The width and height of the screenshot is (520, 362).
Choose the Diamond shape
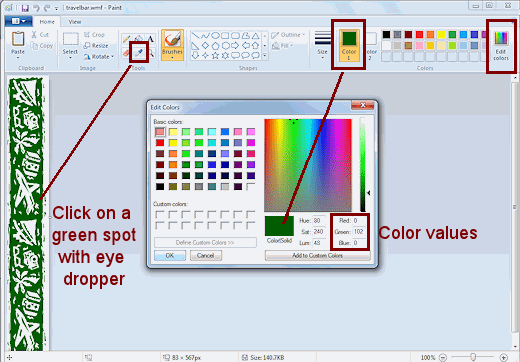[x=205, y=46]
